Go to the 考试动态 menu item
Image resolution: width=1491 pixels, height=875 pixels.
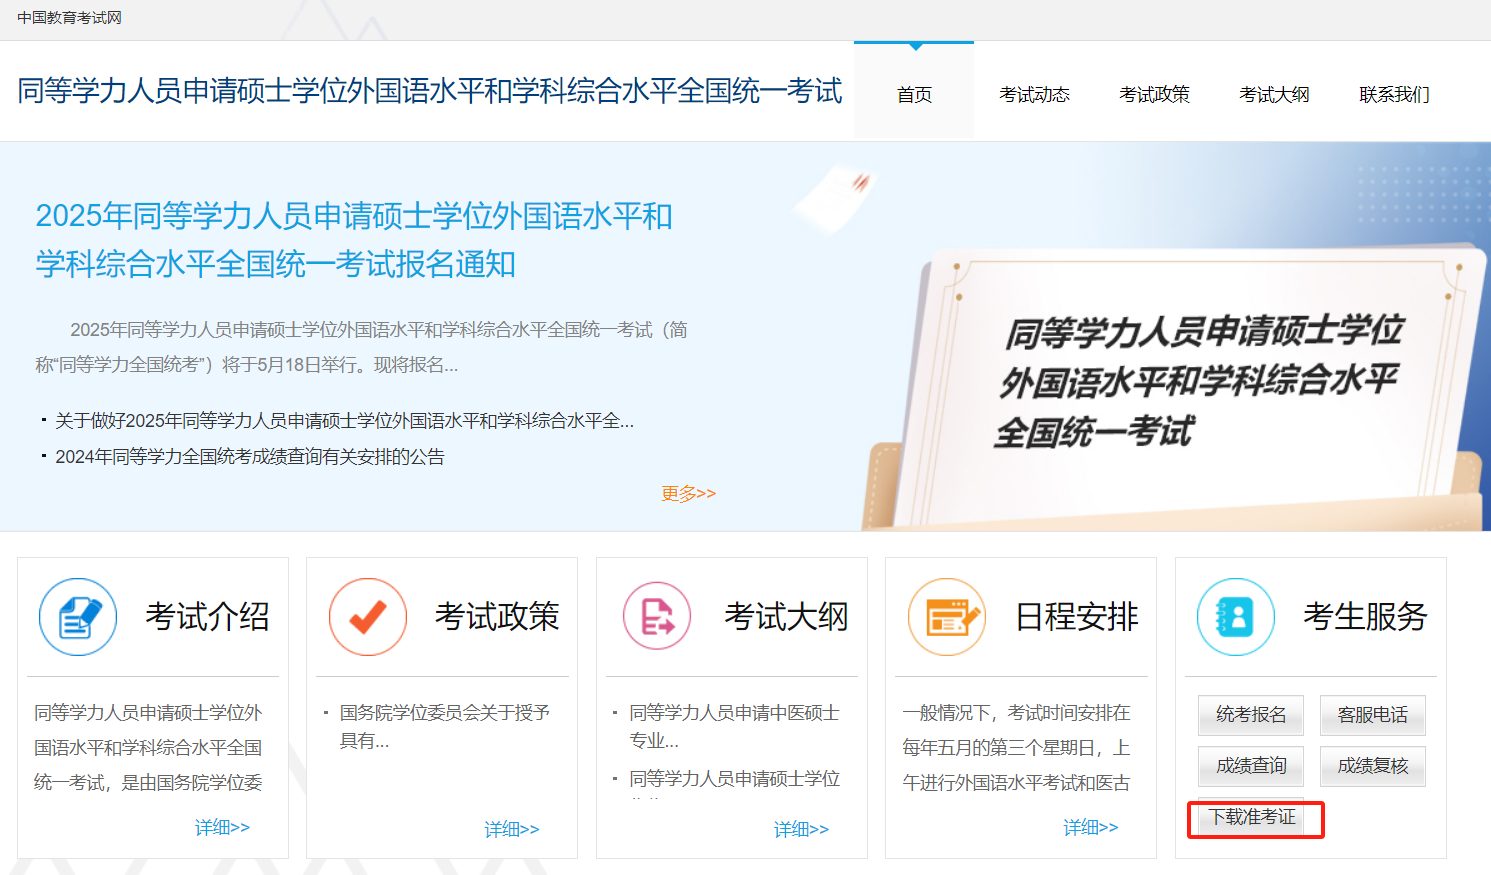(x=1034, y=94)
